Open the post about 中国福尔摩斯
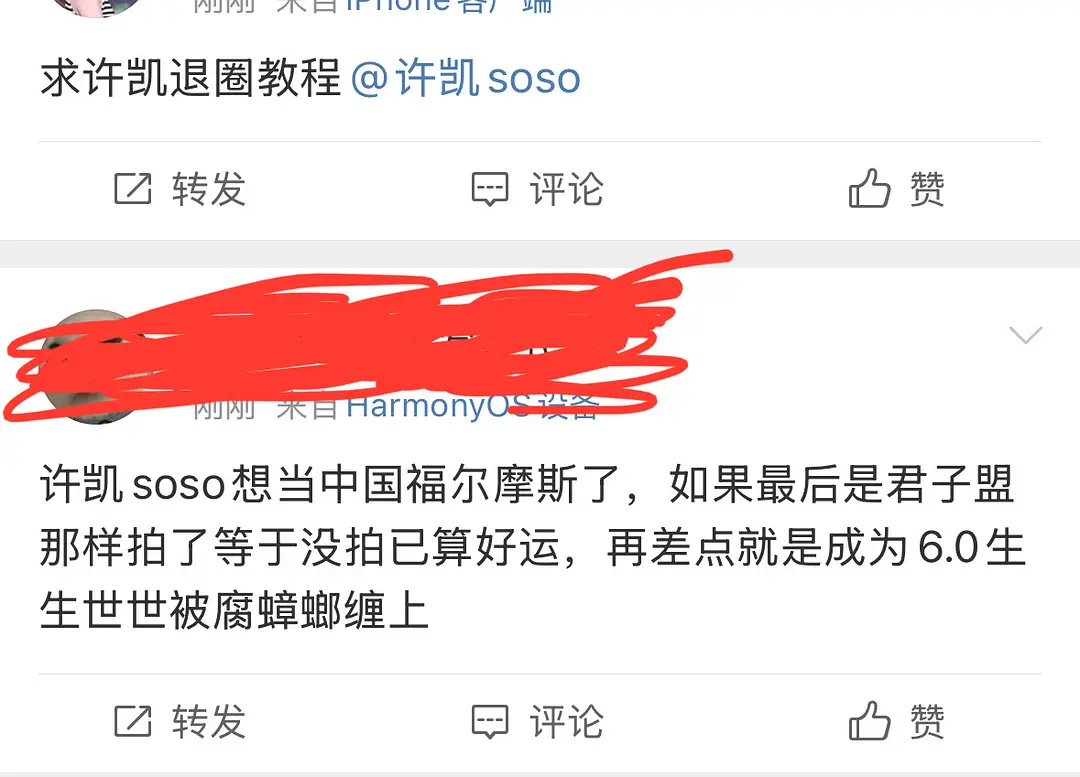 533,548
